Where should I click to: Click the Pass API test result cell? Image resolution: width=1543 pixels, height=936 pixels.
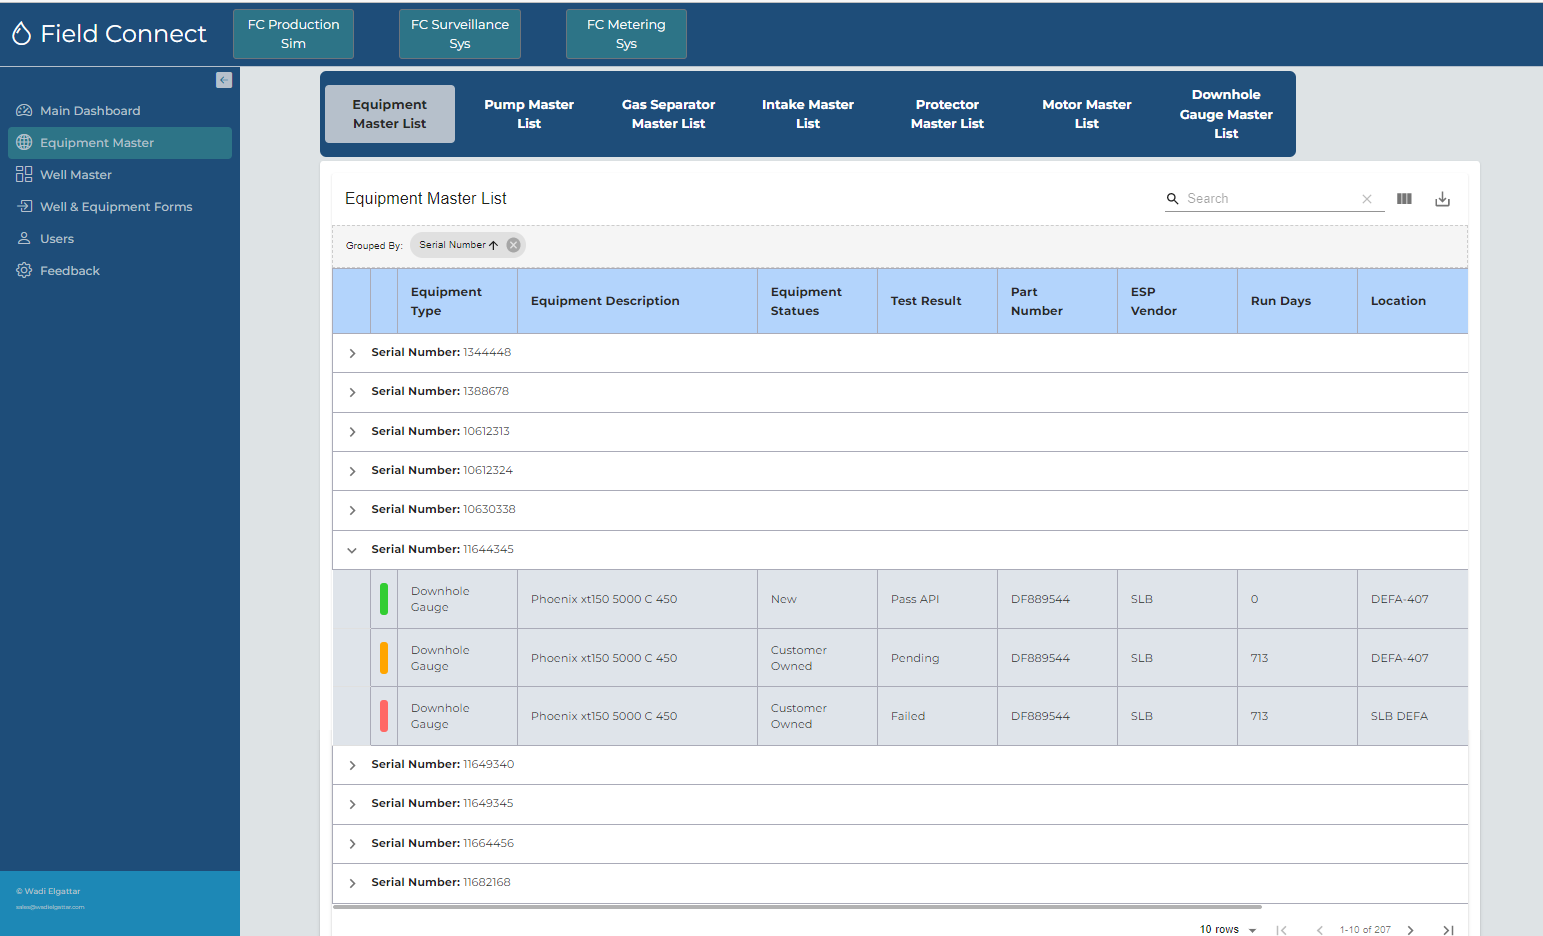pyautogui.click(x=937, y=599)
